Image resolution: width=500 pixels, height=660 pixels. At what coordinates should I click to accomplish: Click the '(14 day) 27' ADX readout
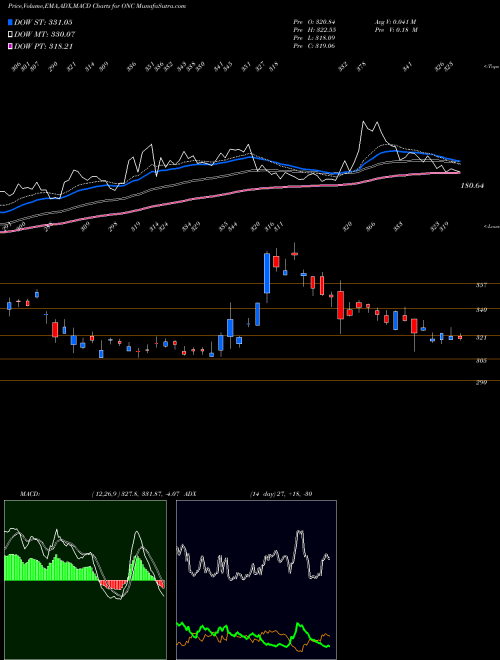269,493
